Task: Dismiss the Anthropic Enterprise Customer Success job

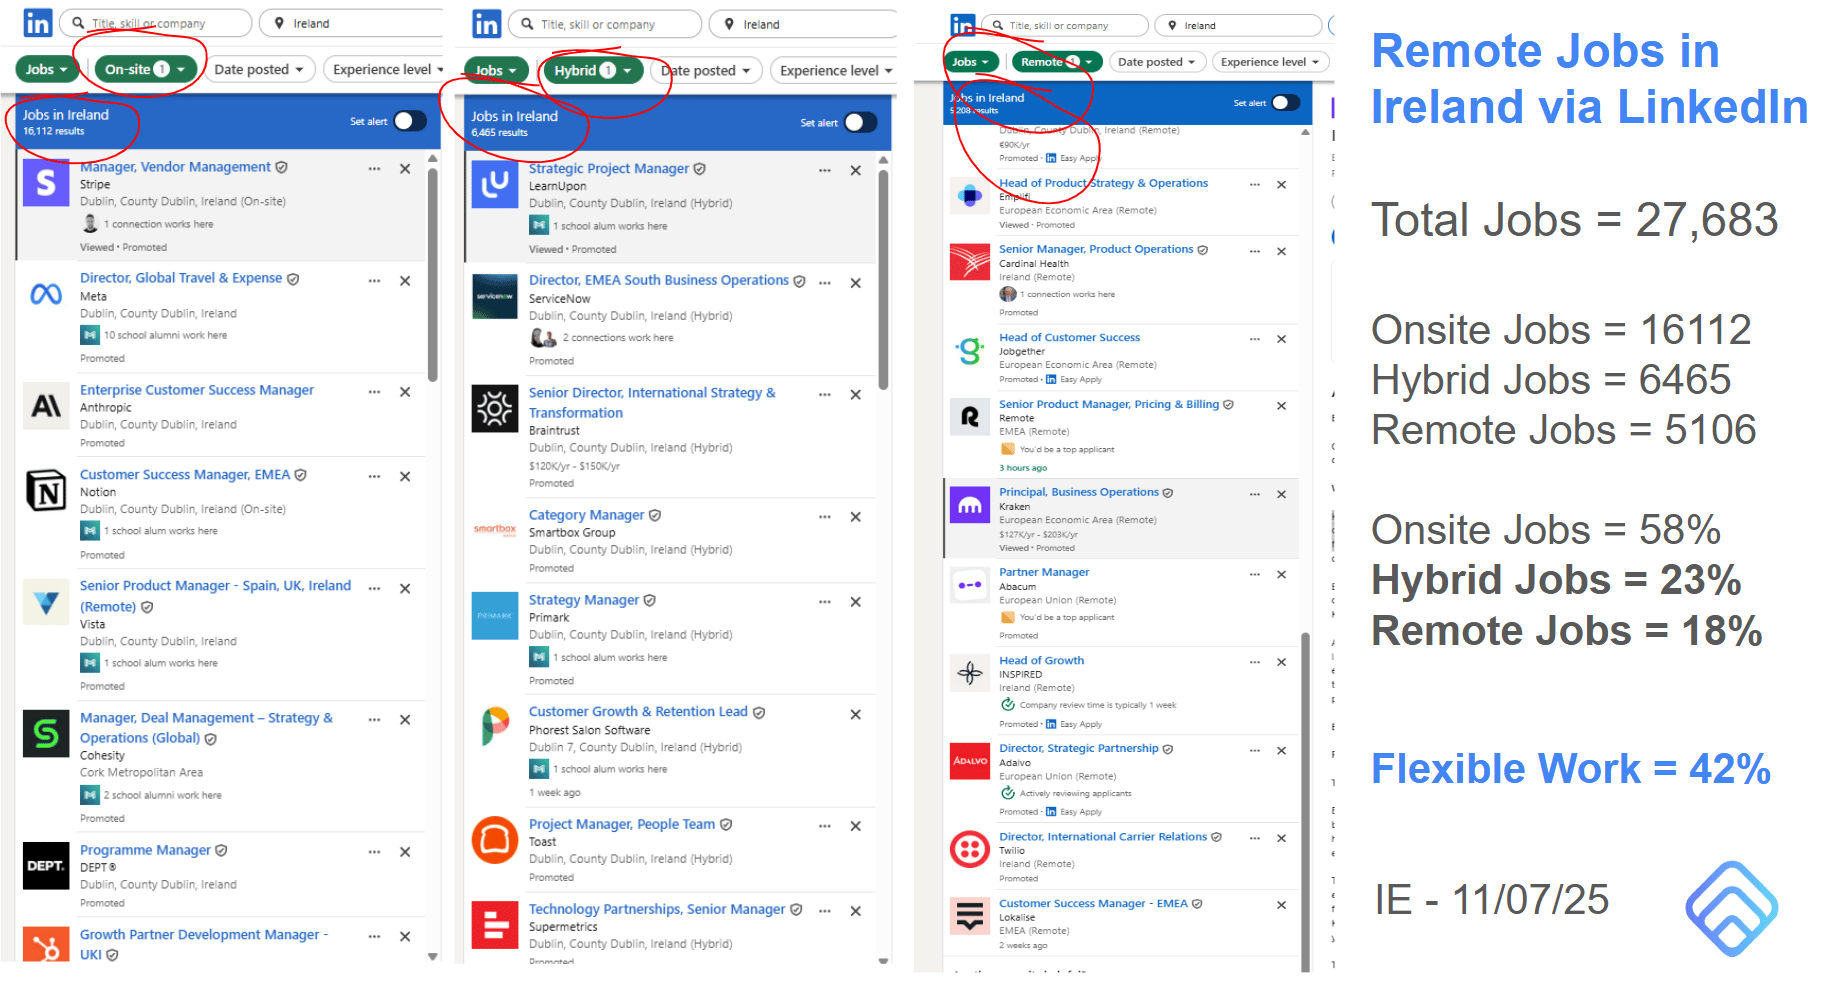Action: pos(405,392)
